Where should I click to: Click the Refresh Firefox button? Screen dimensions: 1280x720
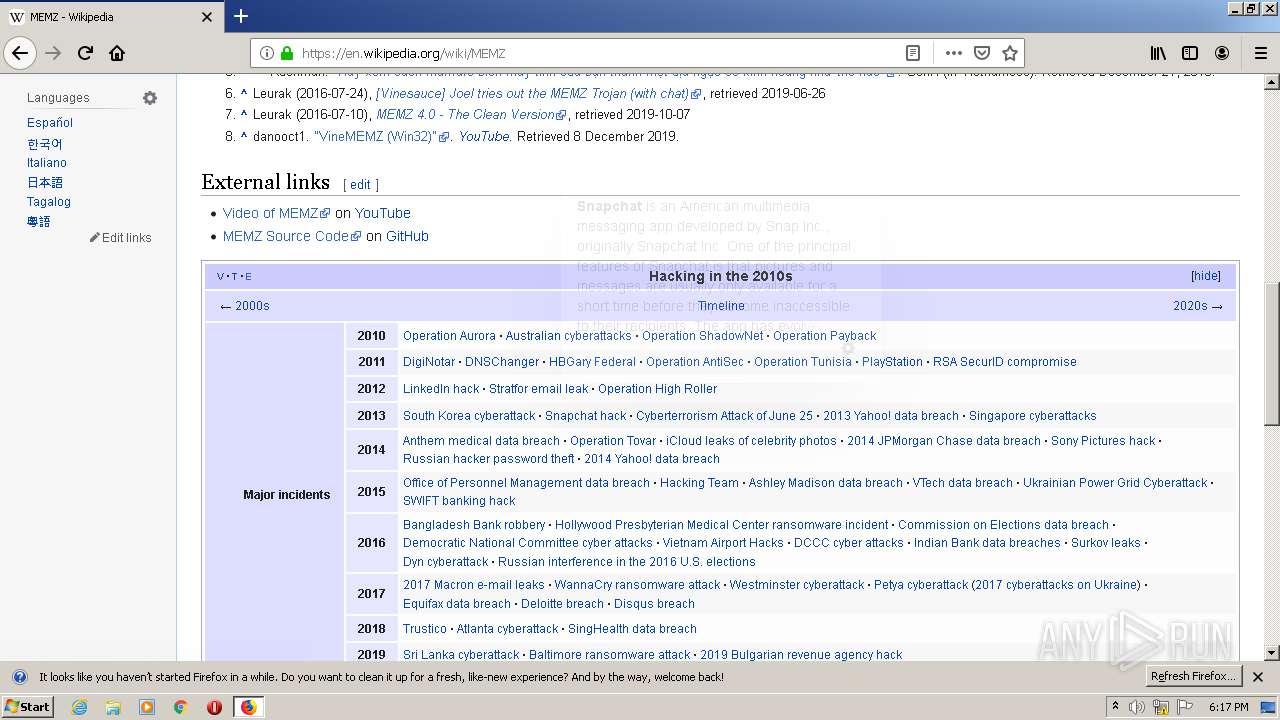click(x=1193, y=677)
